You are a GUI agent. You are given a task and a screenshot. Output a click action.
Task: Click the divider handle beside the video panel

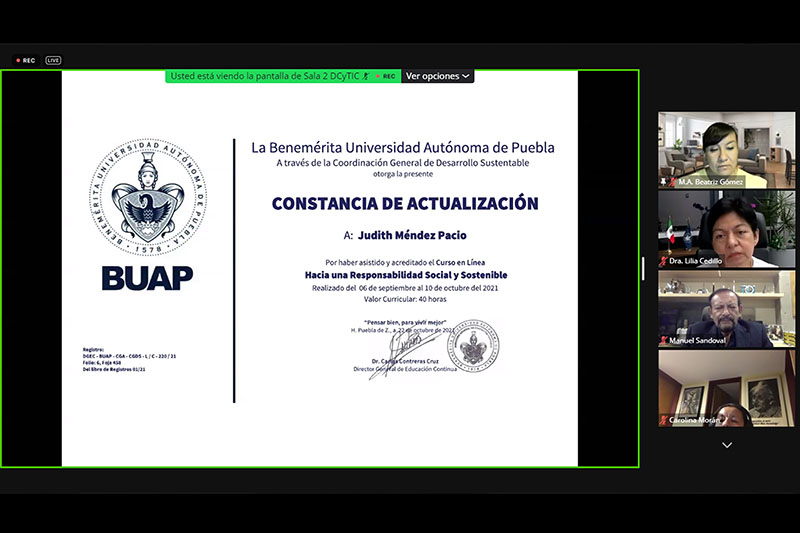pyautogui.click(x=643, y=268)
